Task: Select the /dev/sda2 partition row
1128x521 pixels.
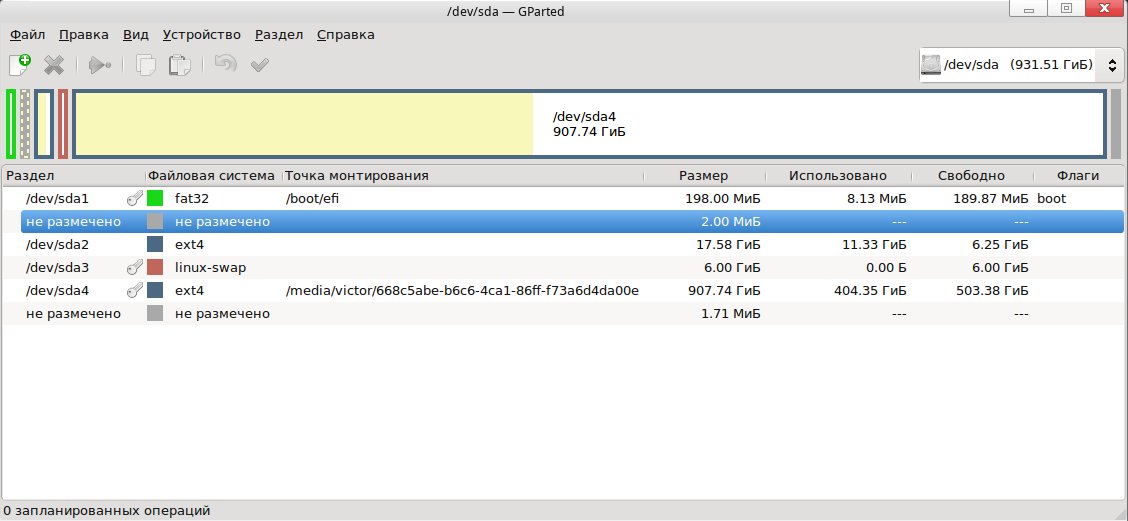Action: point(57,244)
